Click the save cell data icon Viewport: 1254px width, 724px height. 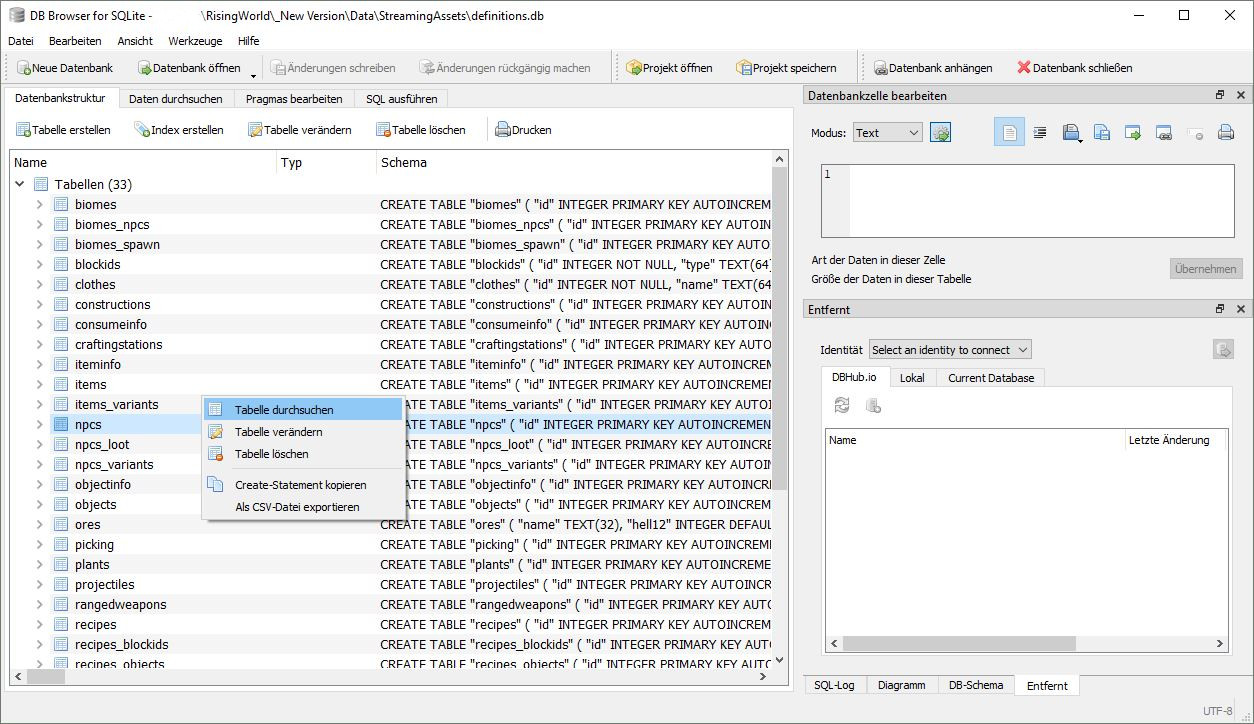tap(1070, 132)
